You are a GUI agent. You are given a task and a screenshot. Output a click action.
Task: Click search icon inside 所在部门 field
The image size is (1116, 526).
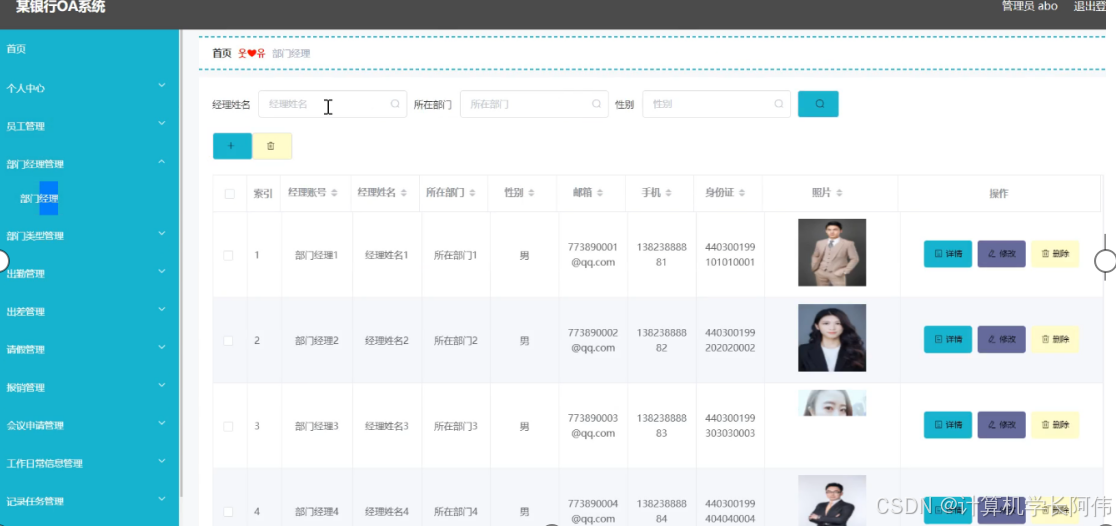click(x=596, y=104)
